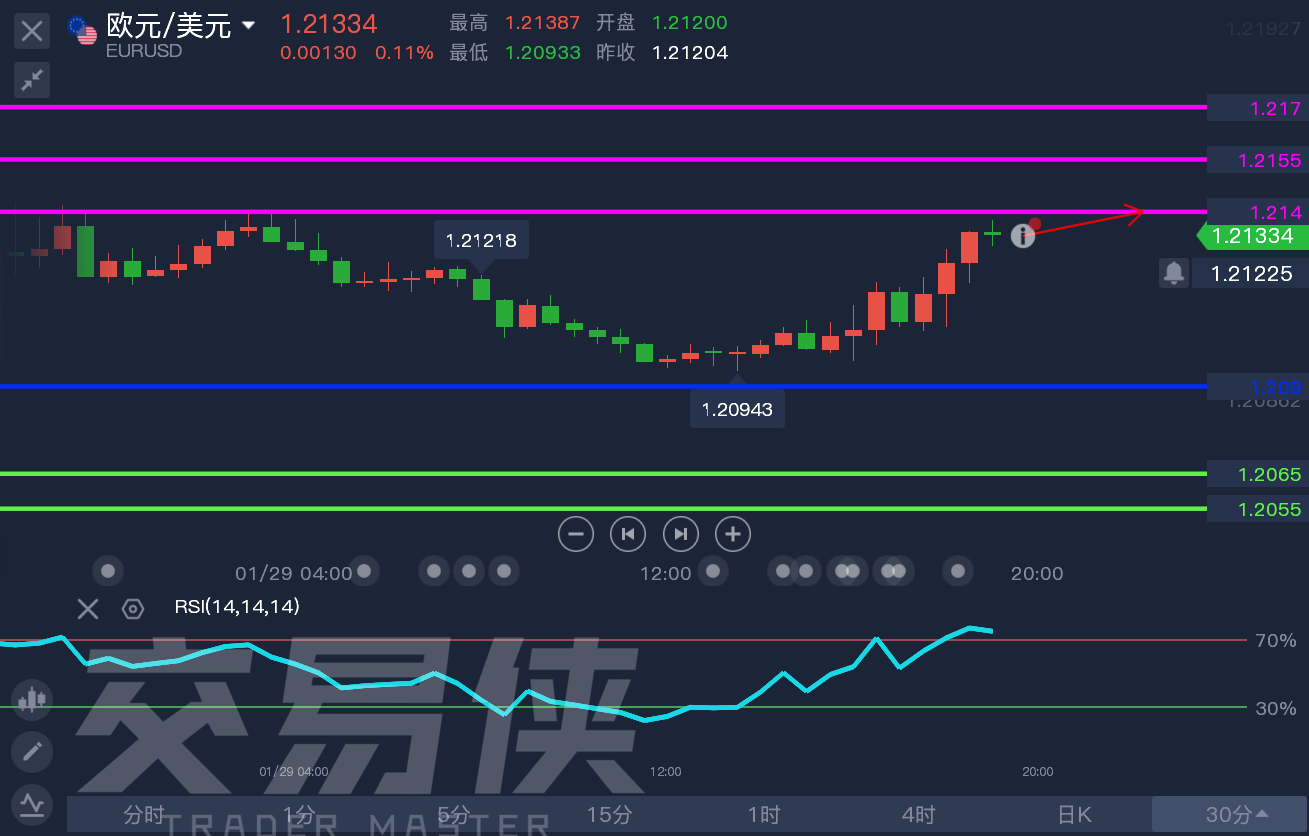Switch to the 日K timeframe tab

pos(1074,814)
